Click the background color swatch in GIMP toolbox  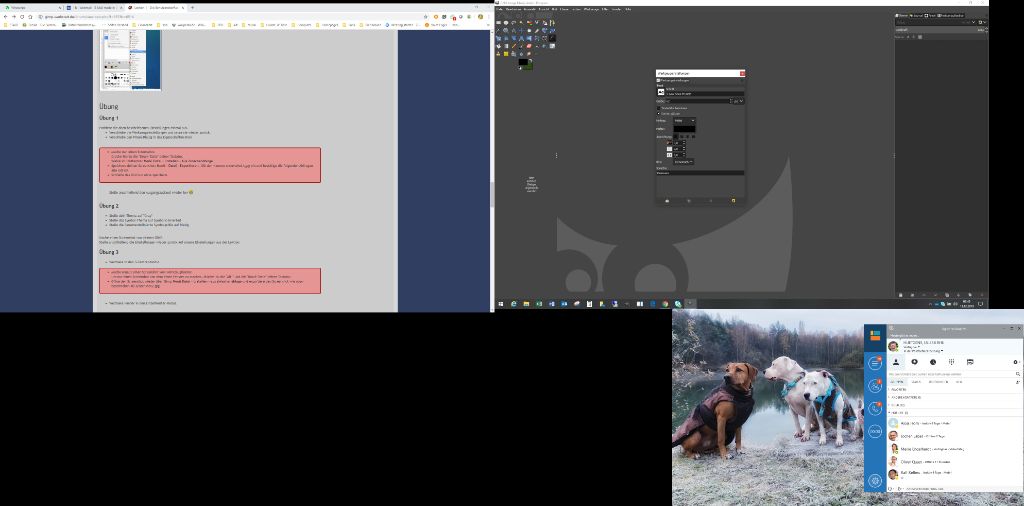pos(529,66)
